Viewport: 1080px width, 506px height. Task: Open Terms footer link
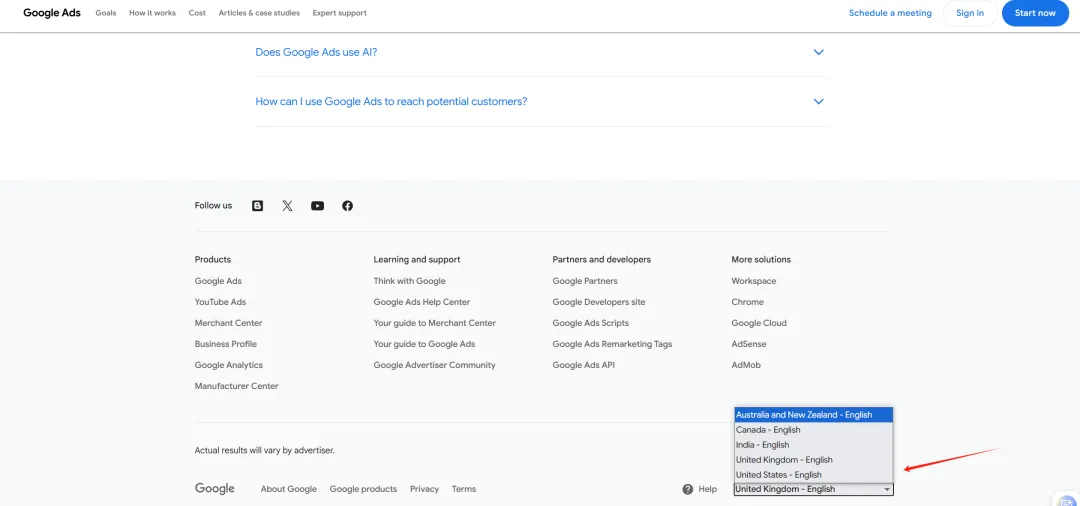click(x=464, y=489)
